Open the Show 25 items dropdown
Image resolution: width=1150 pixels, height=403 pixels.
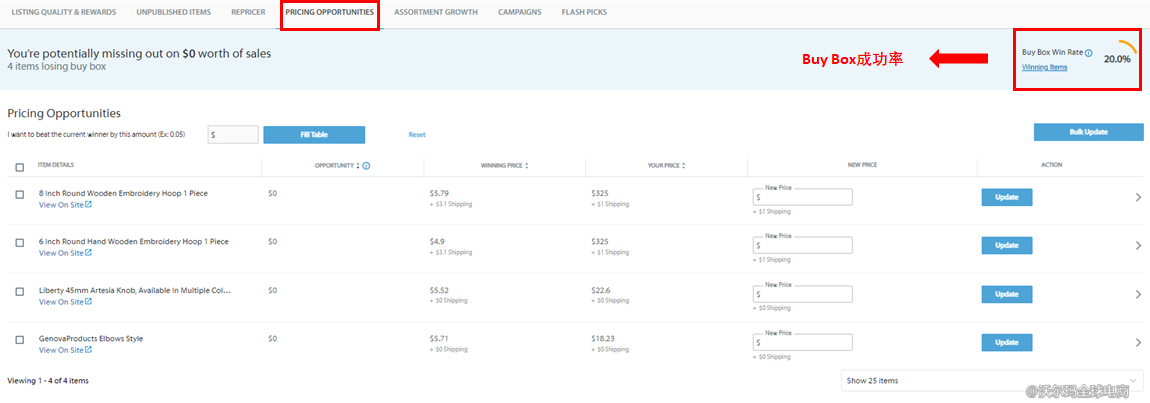pyautogui.click(x=992, y=380)
